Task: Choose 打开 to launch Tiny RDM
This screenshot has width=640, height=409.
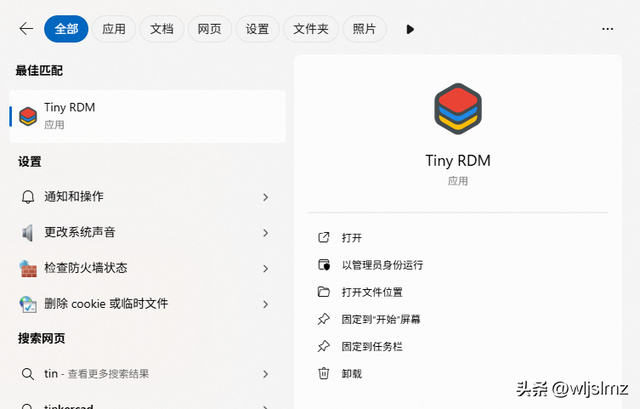Action: click(352, 238)
